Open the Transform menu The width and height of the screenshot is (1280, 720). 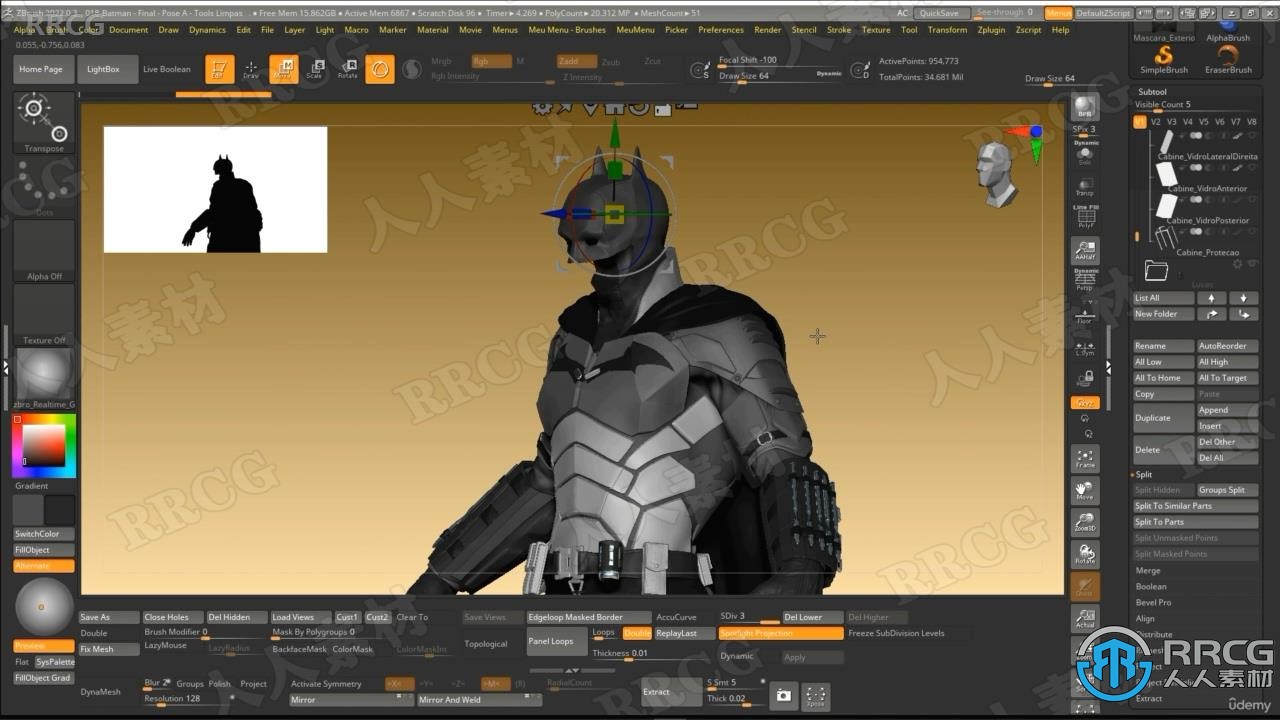click(947, 30)
